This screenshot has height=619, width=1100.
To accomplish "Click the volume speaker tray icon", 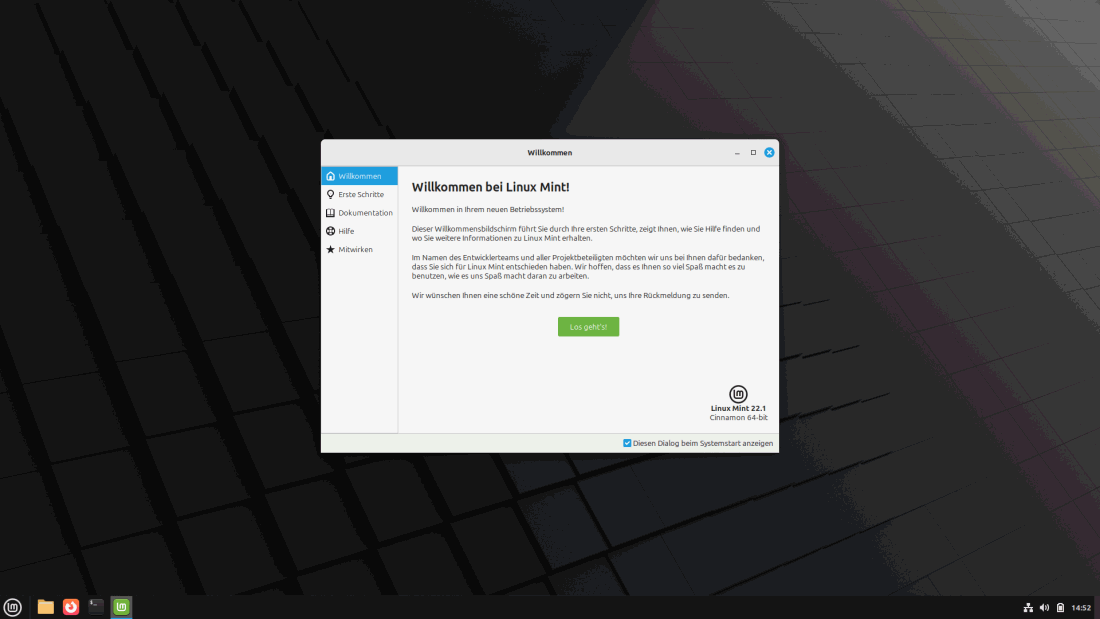I will [x=1044, y=608].
